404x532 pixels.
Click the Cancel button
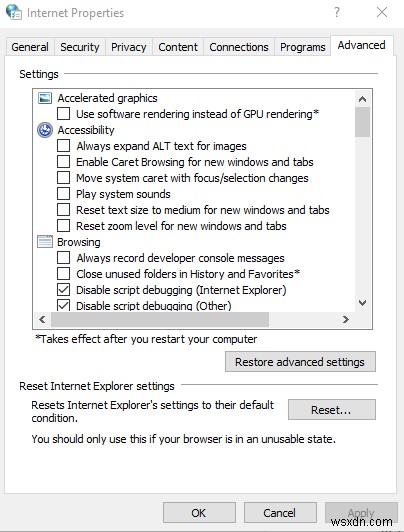tap(280, 513)
